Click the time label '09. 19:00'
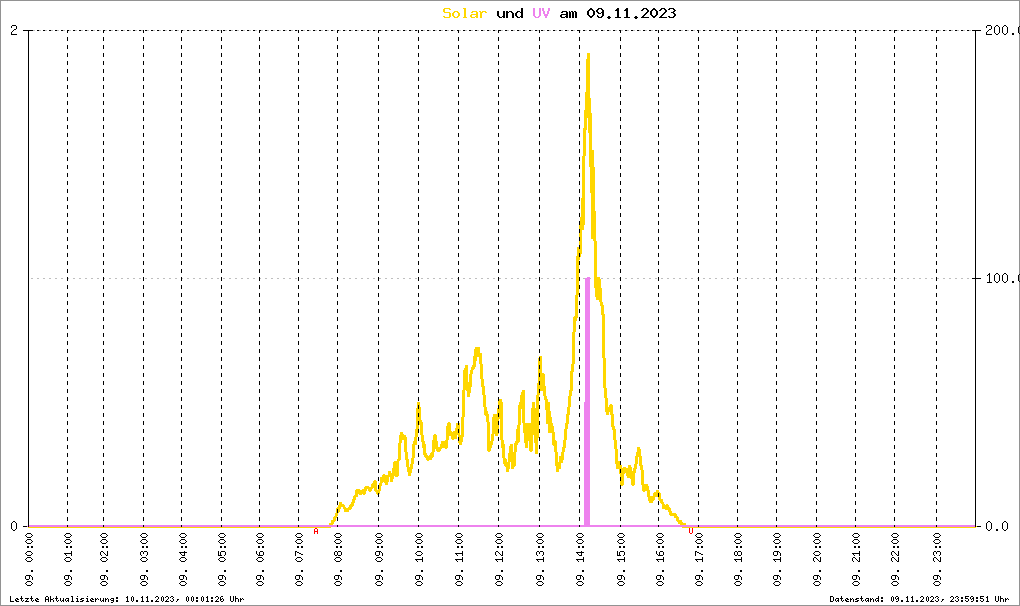 pyautogui.click(x=777, y=560)
